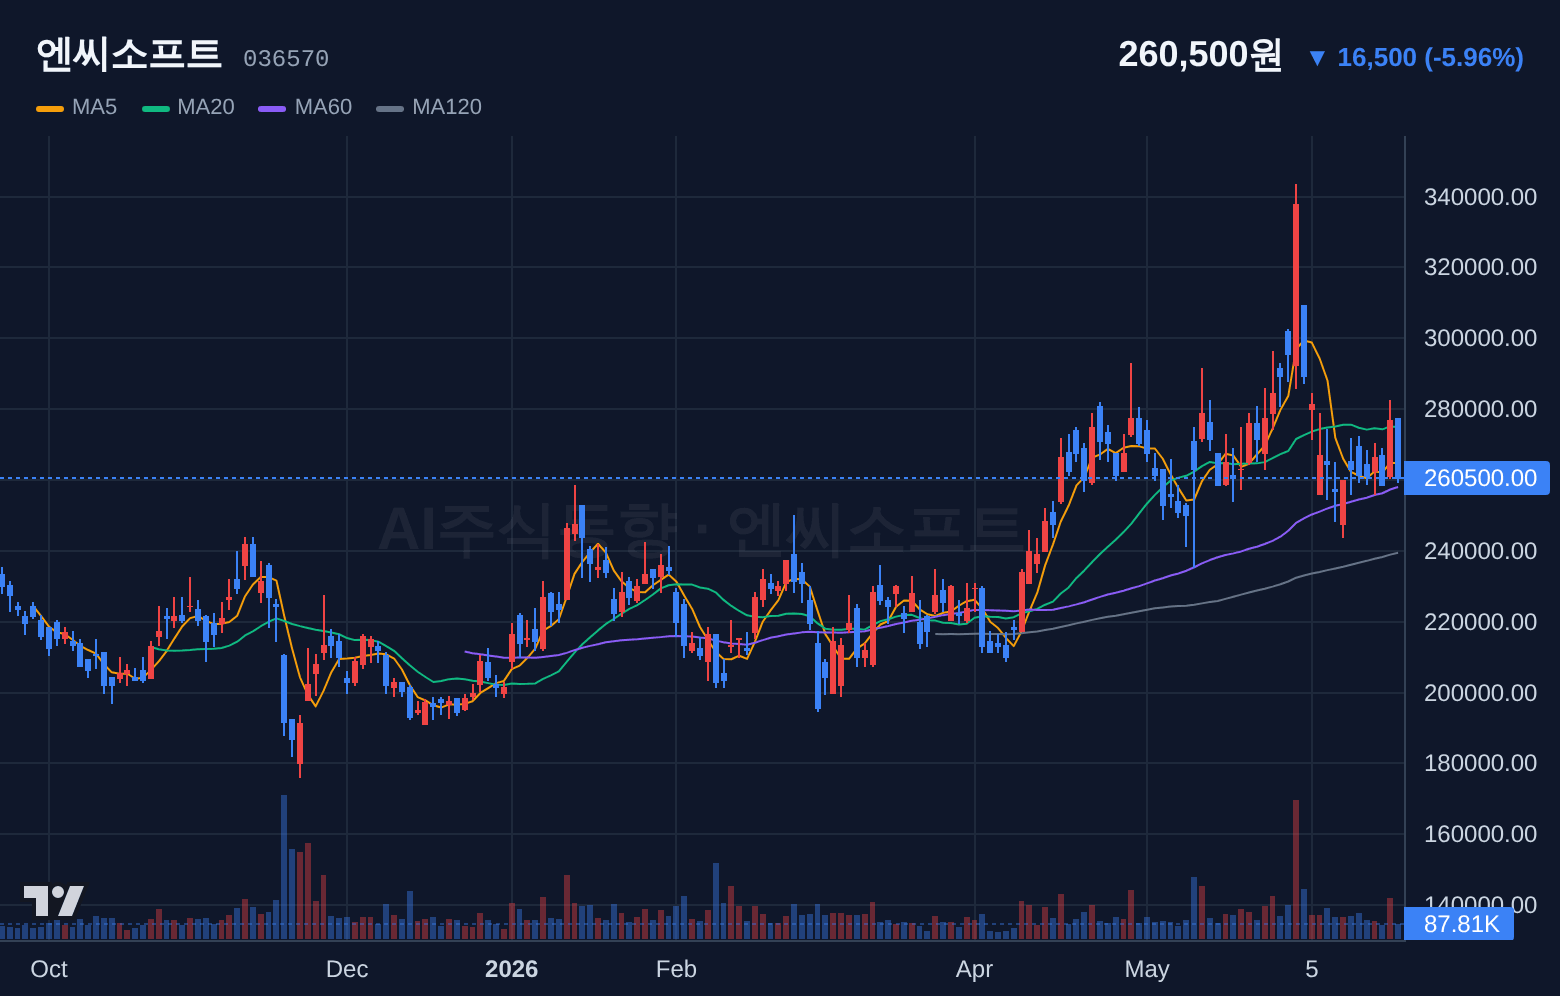This screenshot has height=996, width=1560.
Task: Click the Apr time axis label
Action: tap(974, 969)
